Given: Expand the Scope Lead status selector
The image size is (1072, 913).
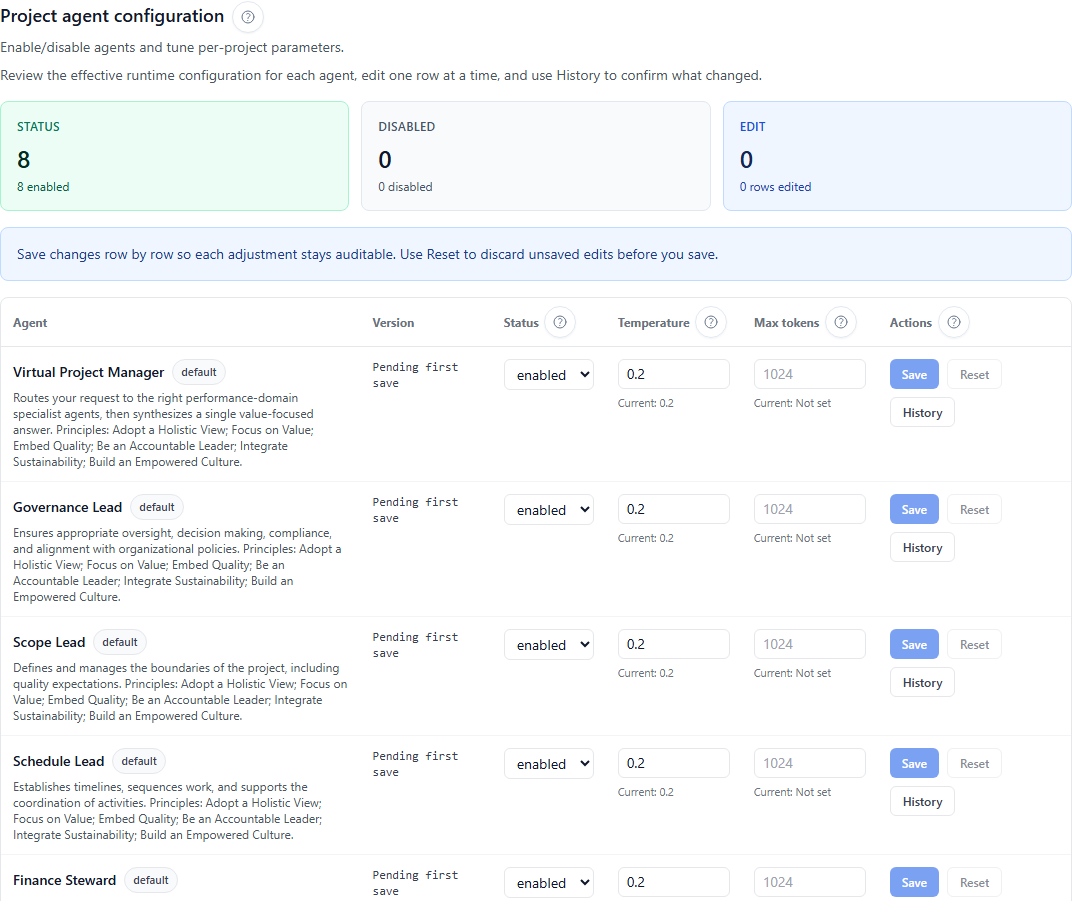Looking at the screenshot, I should (548, 645).
